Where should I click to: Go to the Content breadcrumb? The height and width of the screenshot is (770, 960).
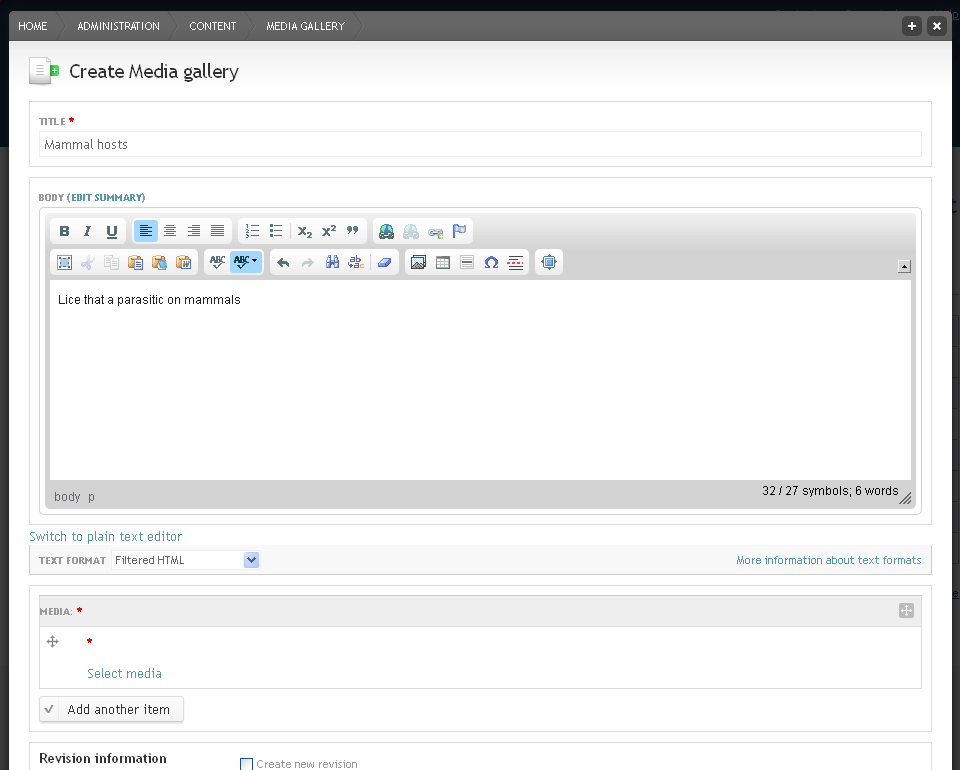pos(212,26)
